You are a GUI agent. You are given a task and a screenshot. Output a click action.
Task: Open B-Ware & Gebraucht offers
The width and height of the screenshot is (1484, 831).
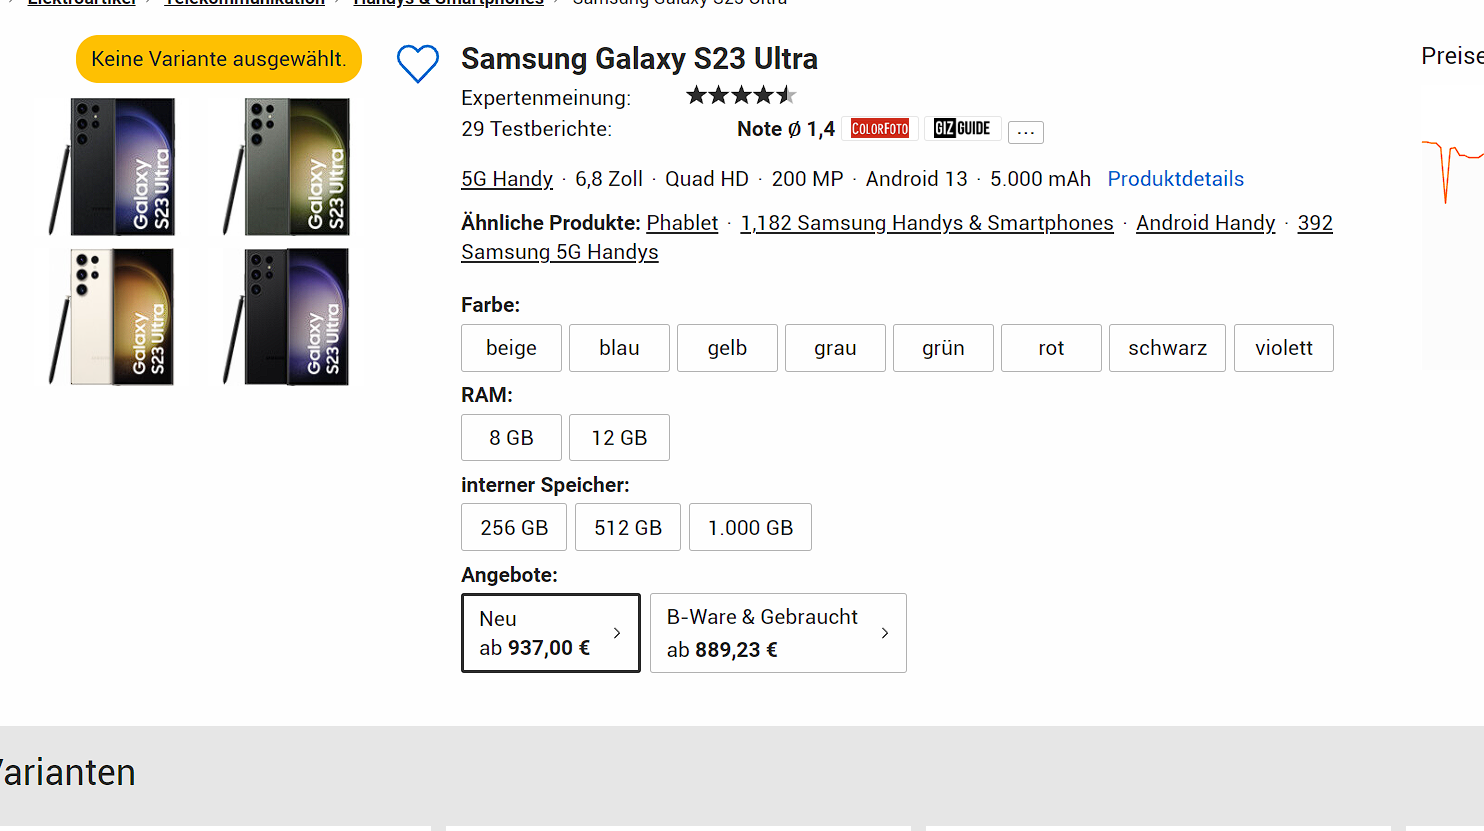click(x=777, y=633)
